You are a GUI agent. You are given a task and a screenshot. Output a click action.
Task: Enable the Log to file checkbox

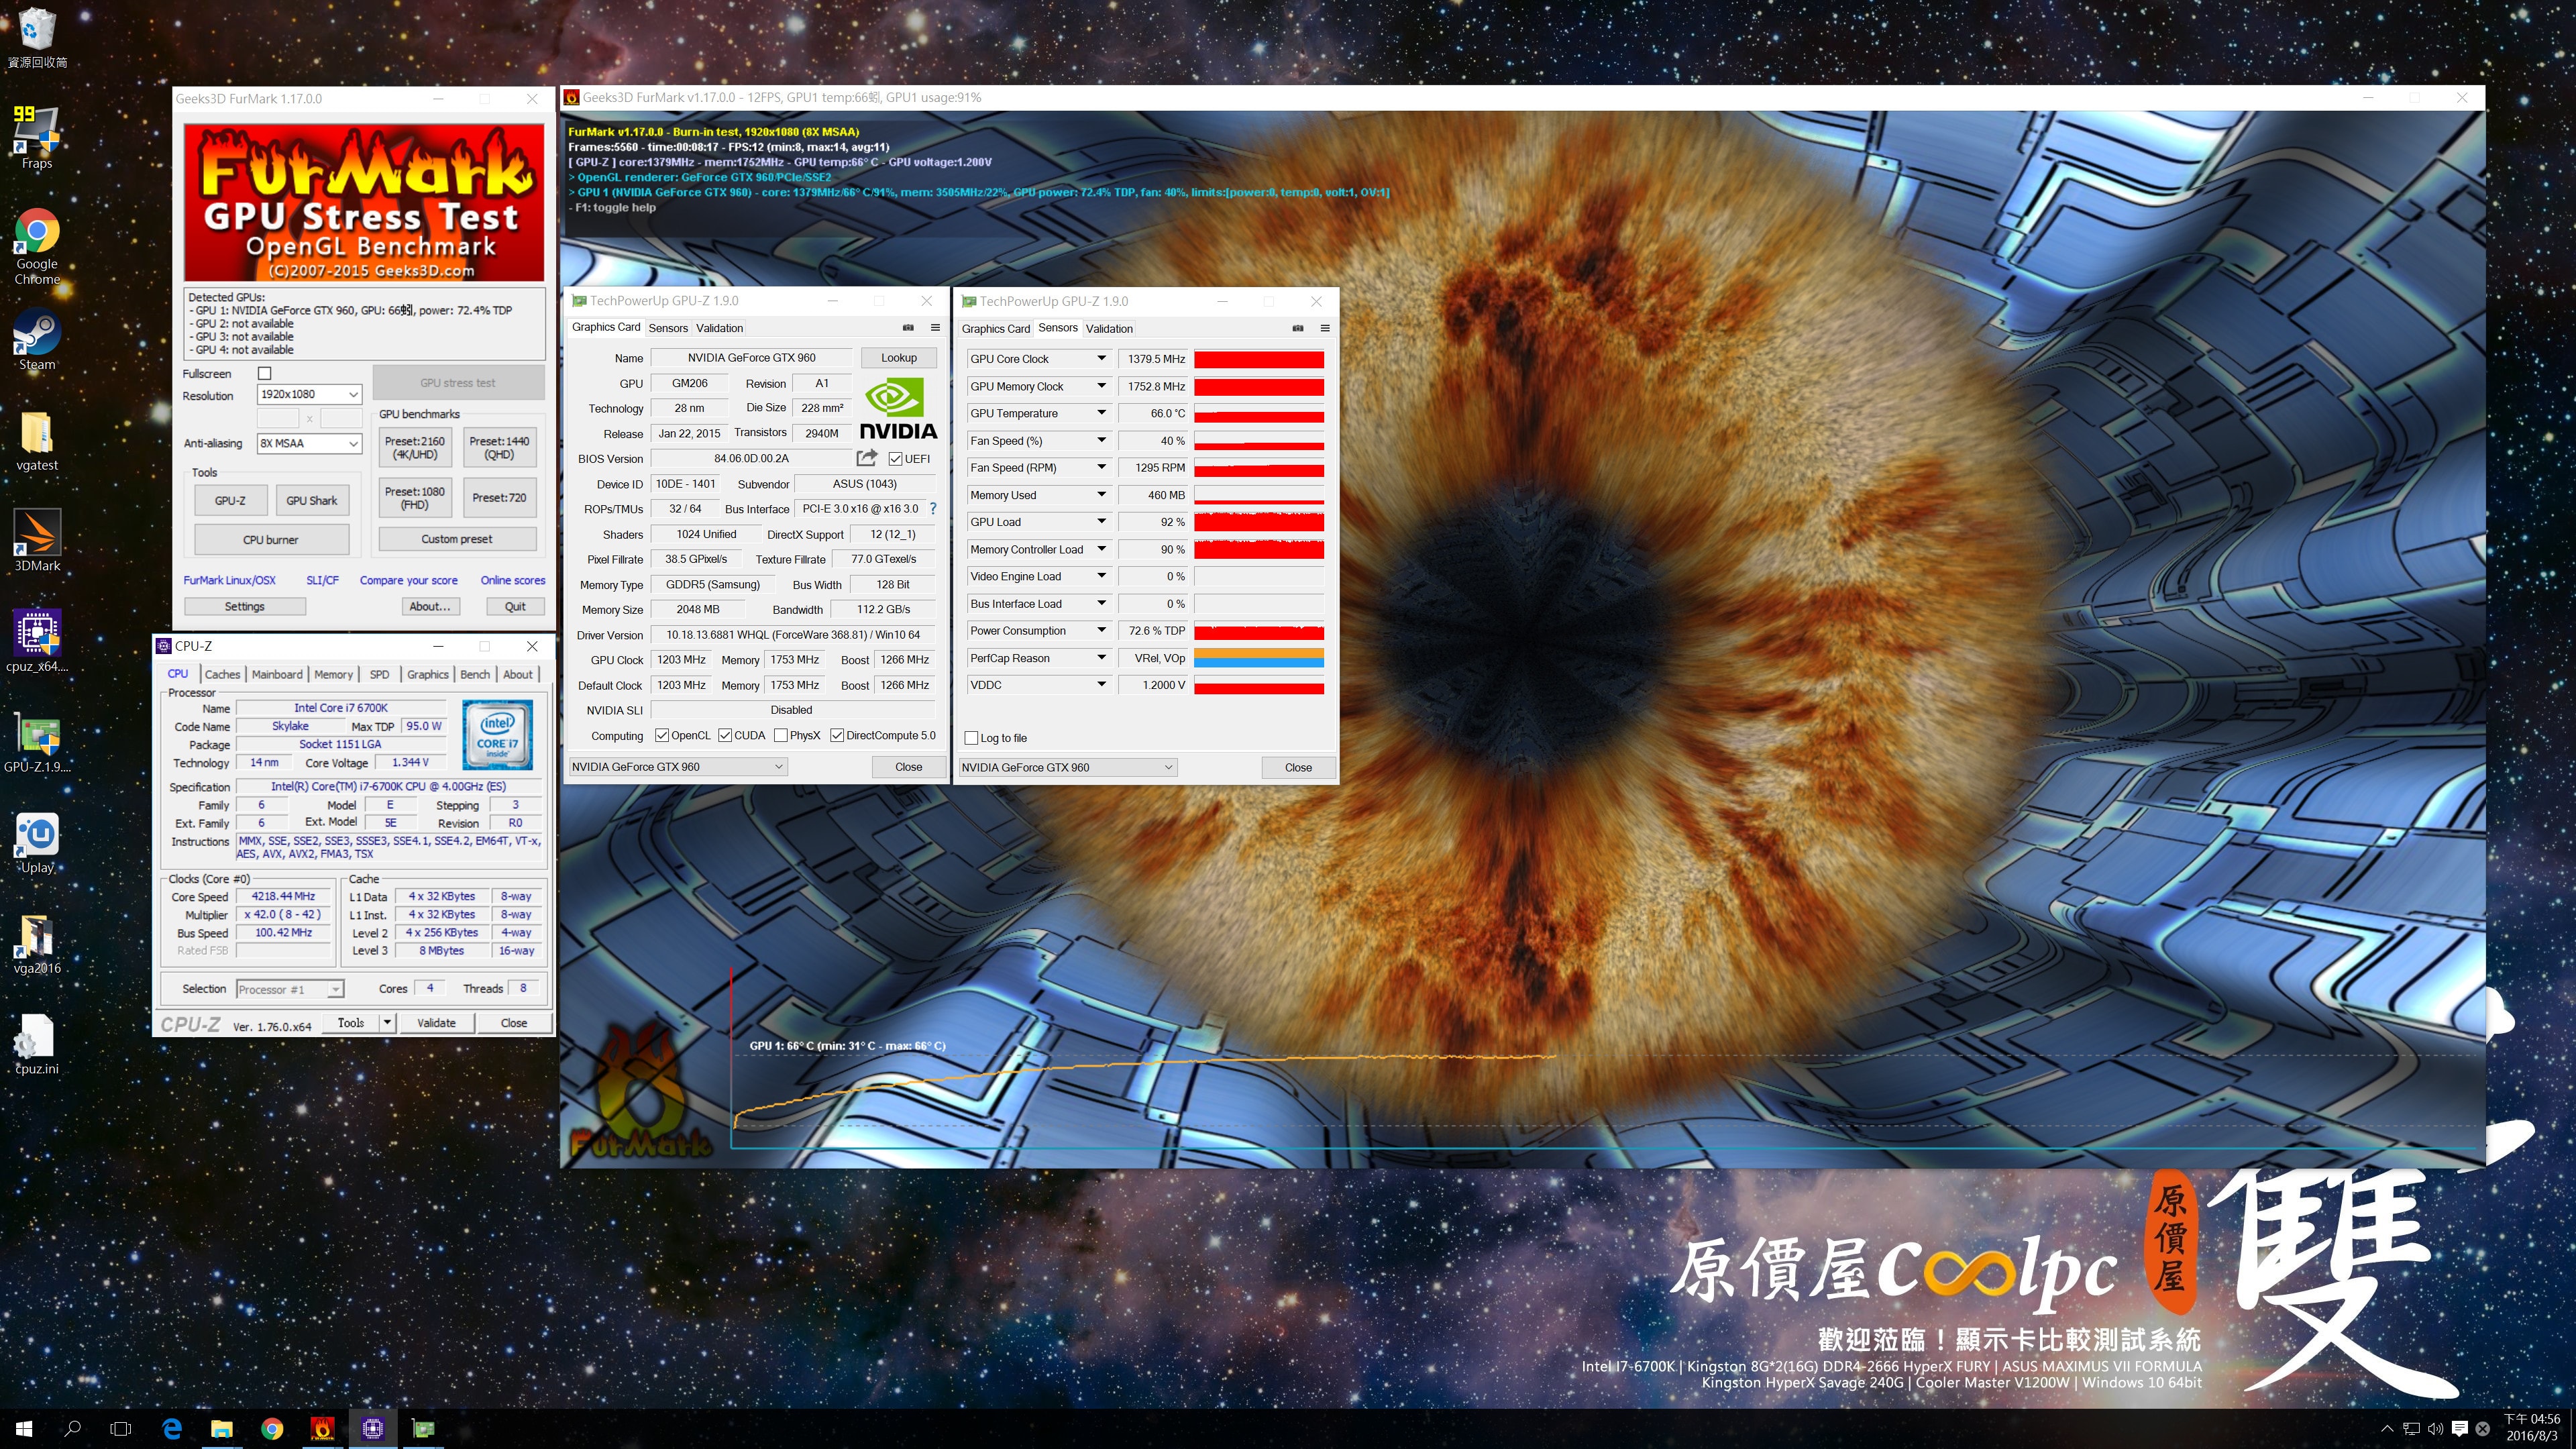point(971,738)
